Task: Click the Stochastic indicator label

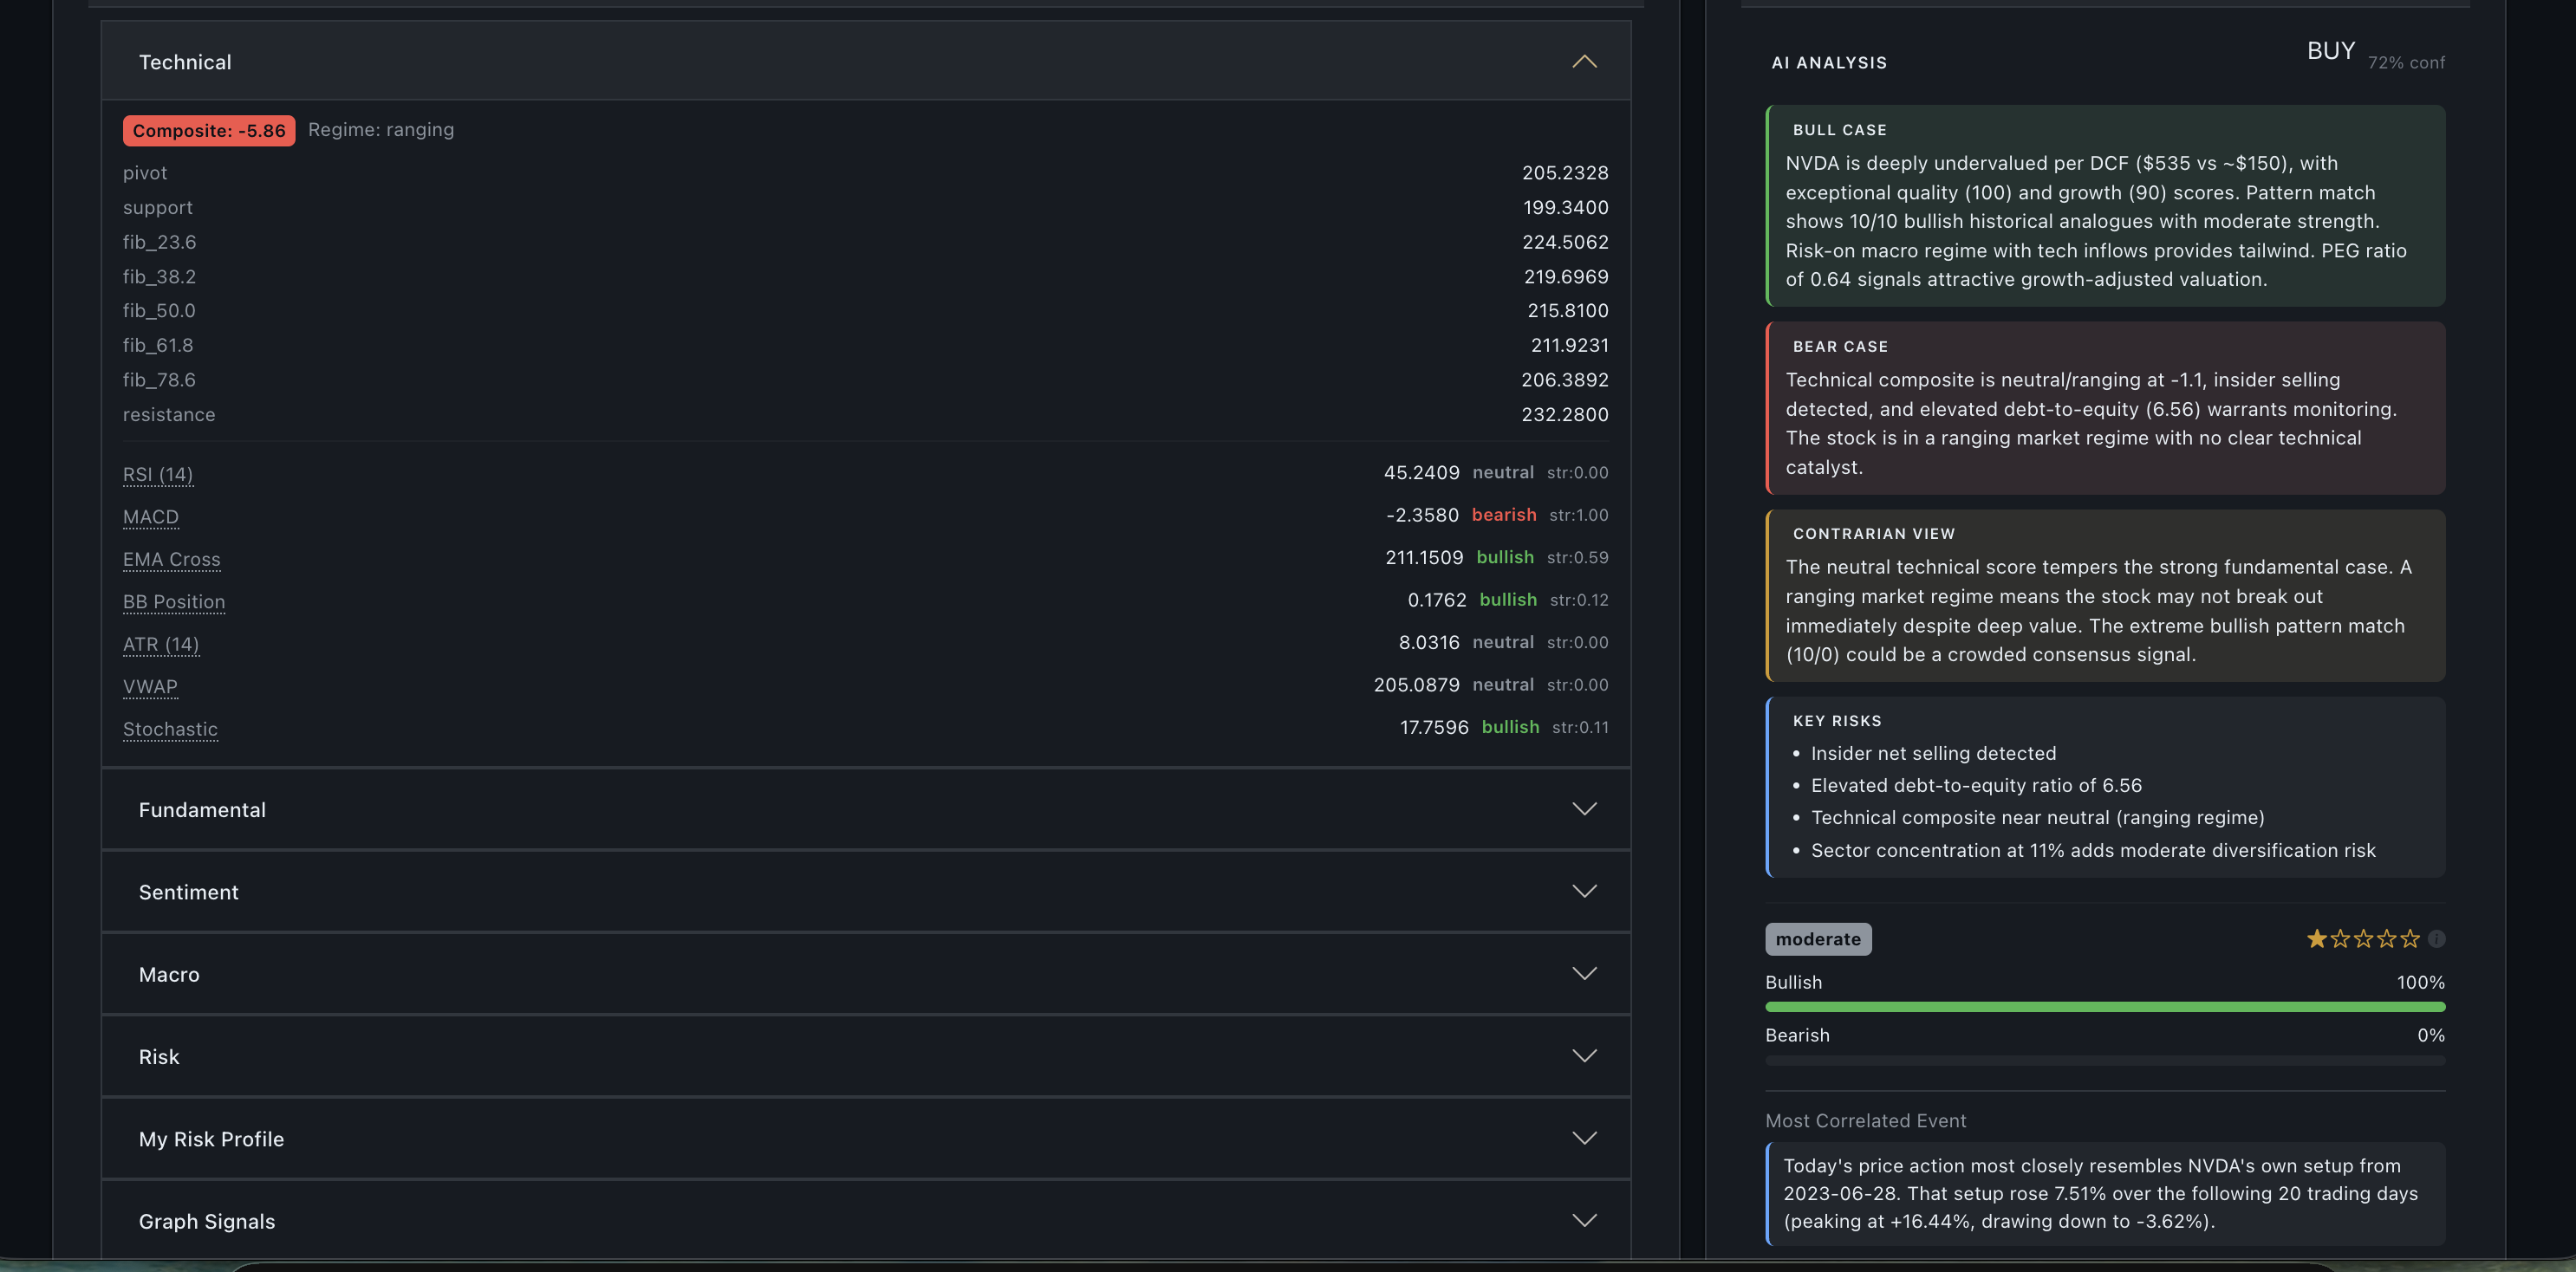Action: tap(170, 729)
